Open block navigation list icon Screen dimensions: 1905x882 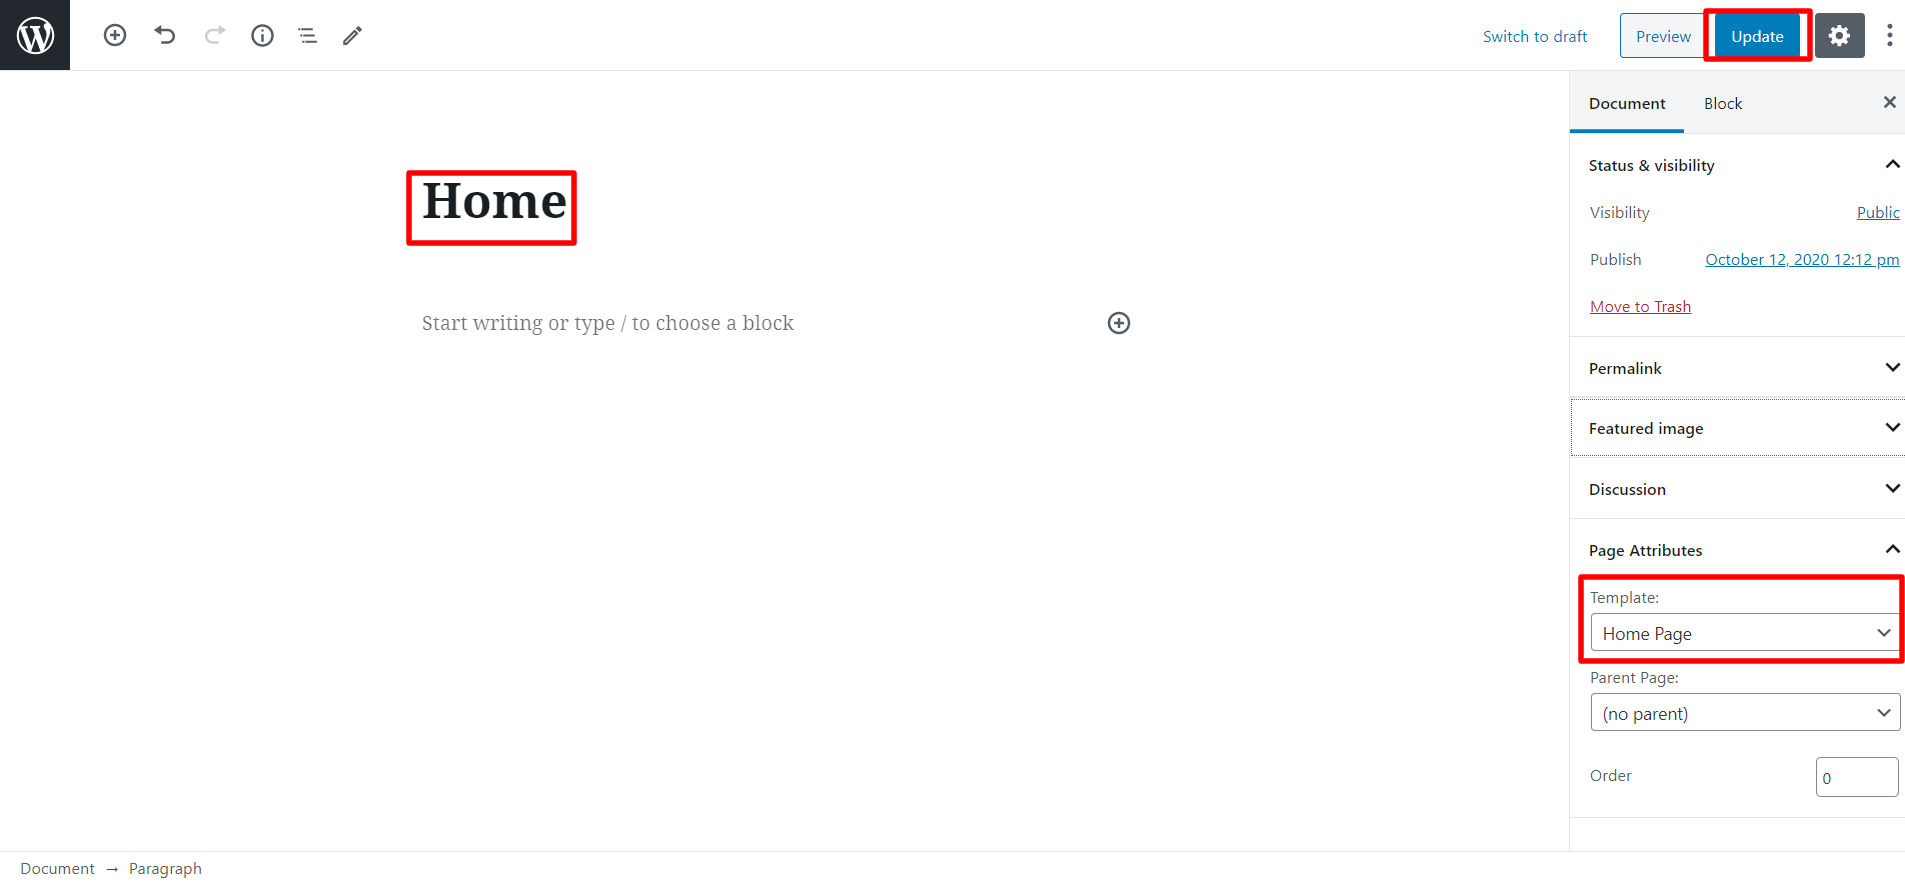[307, 35]
